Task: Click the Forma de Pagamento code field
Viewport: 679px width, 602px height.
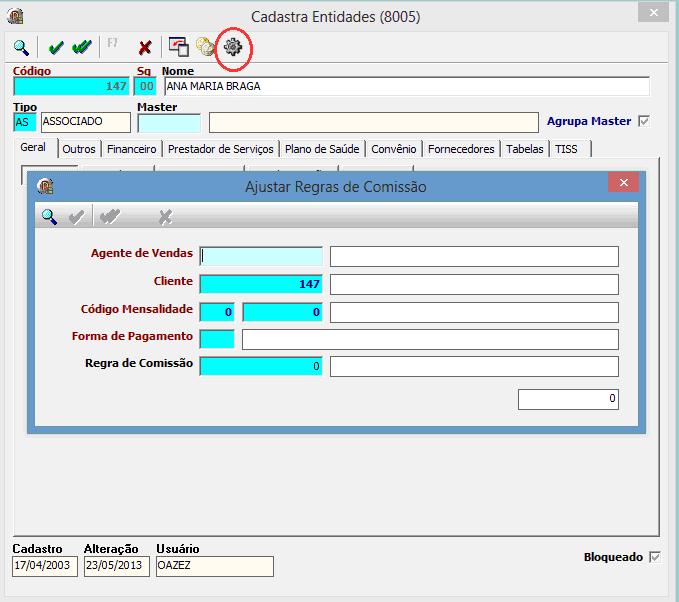Action: pyautogui.click(x=217, y=339)
